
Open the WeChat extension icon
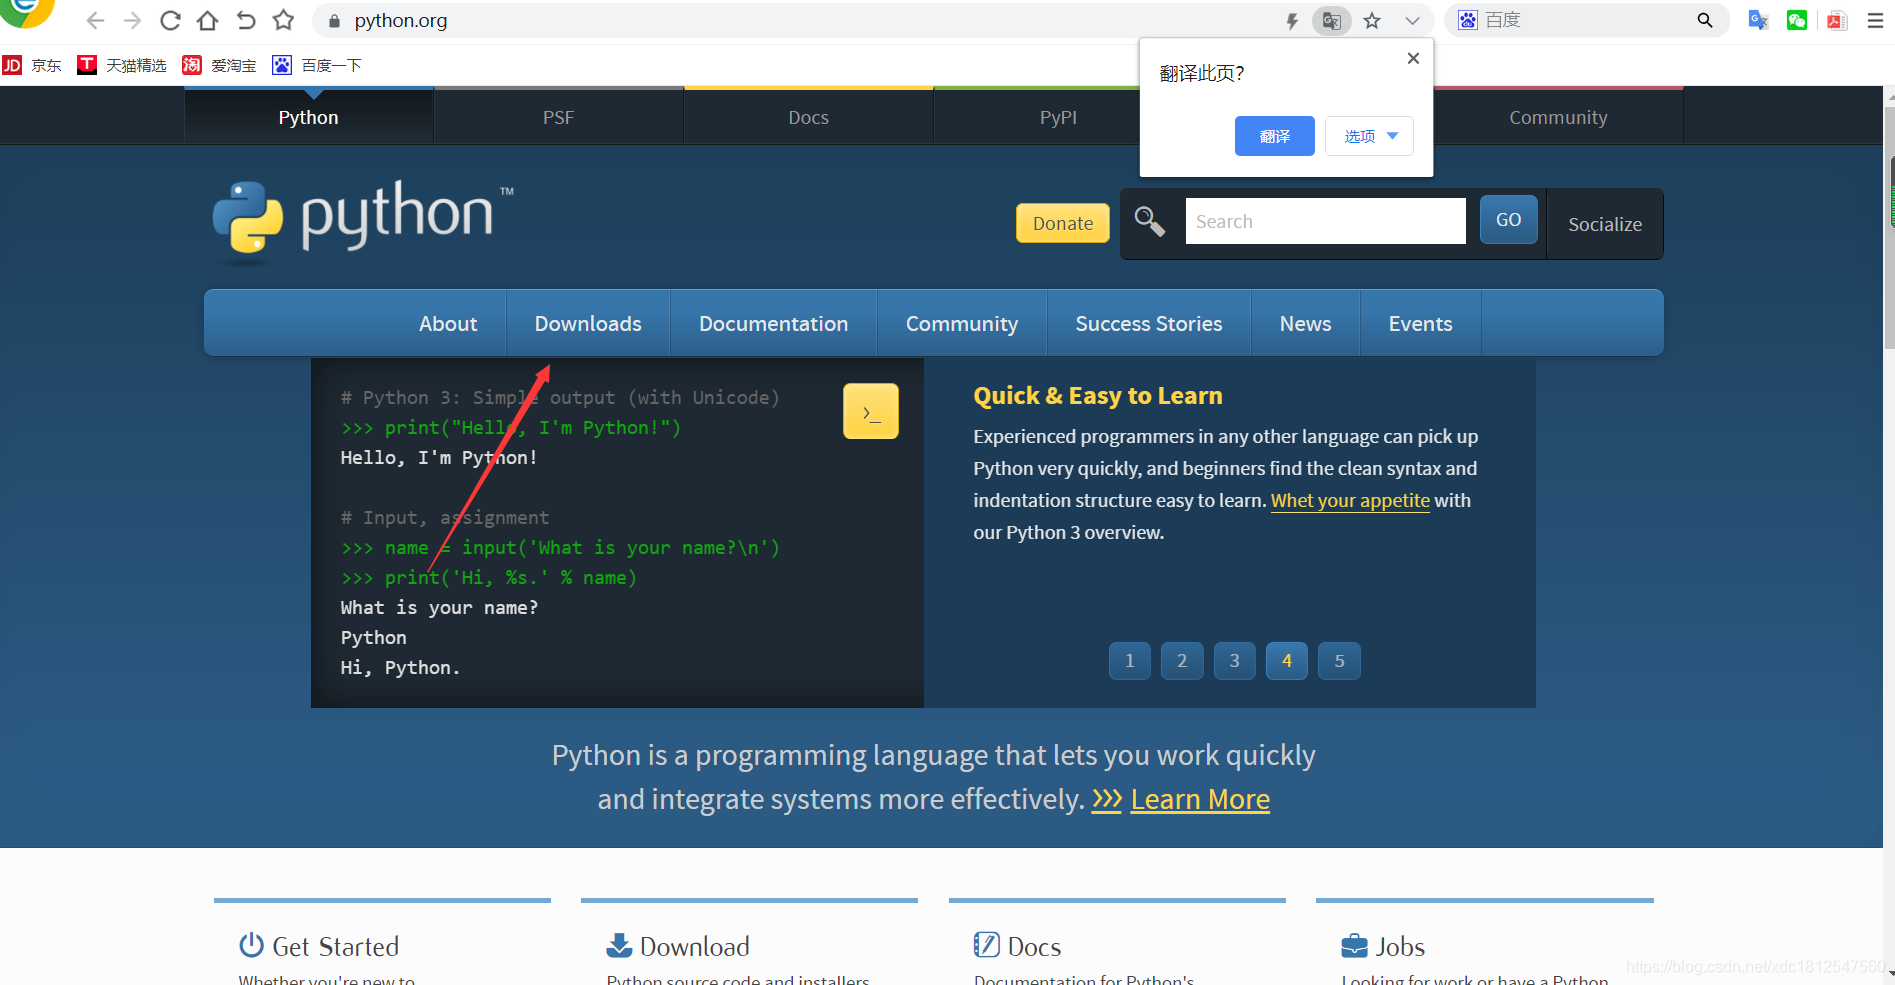[x=1797, y=20]
